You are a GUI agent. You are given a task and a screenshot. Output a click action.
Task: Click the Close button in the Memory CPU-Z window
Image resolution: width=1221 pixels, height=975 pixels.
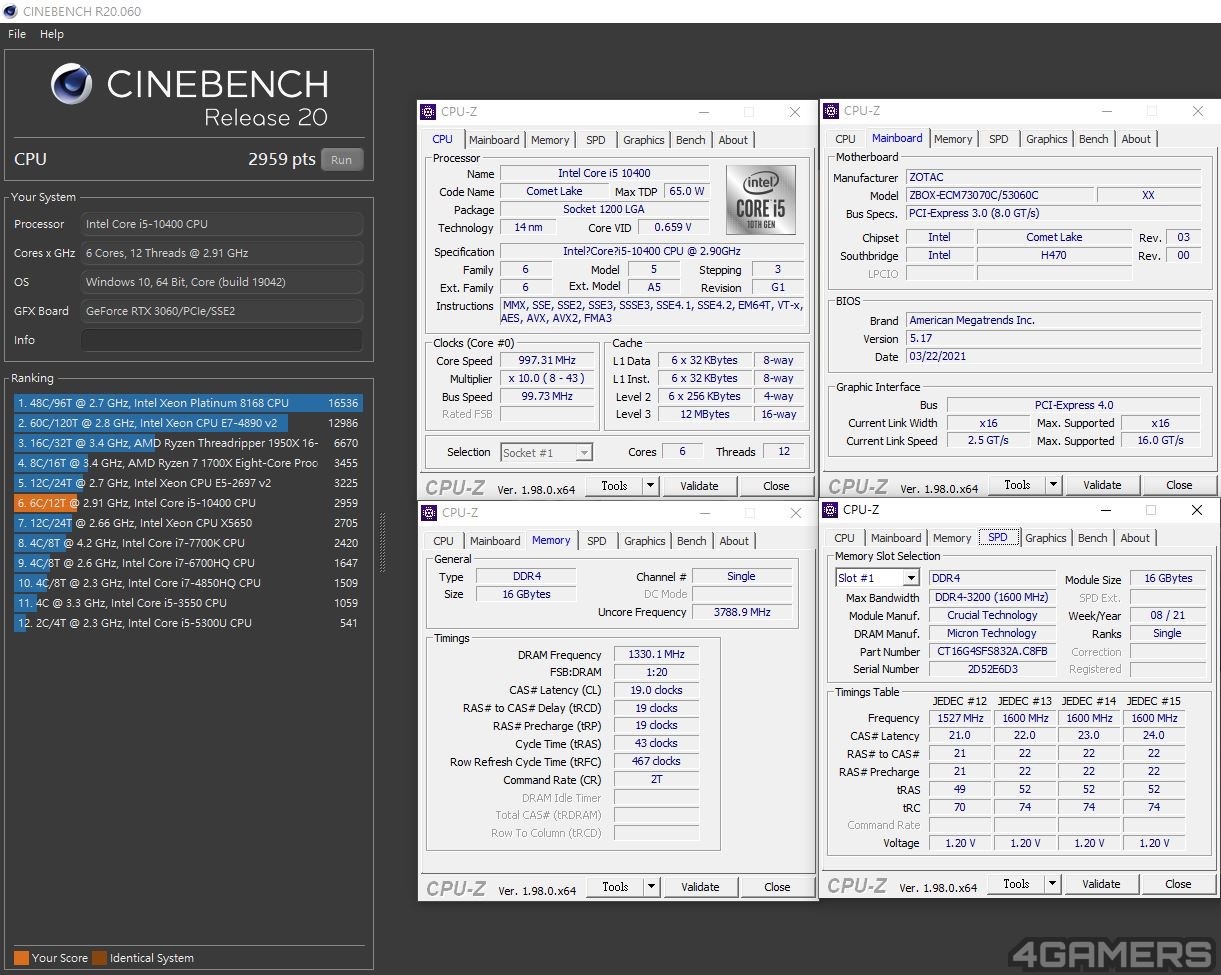[x=777, y=887]
